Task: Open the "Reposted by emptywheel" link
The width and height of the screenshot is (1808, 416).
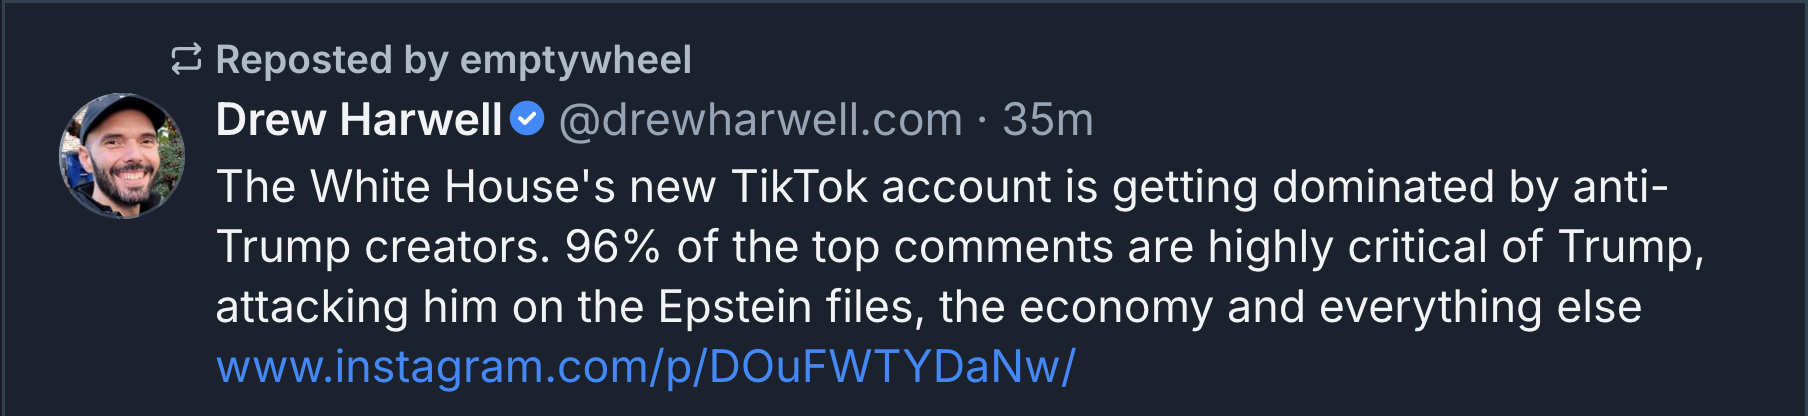Action: 453,60
